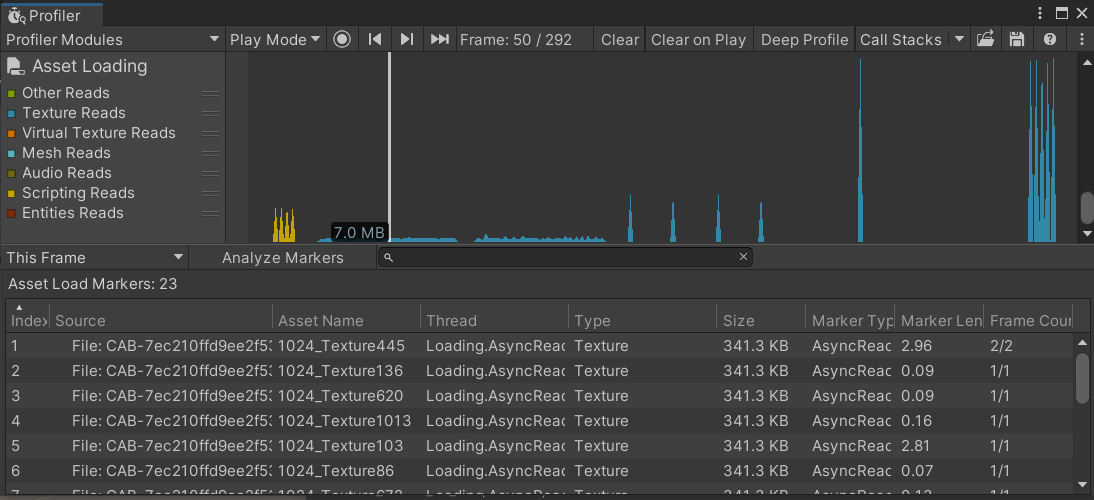The width and height of the screenshot is (1094, 500).
Task: Toggle Clear on Play option
Action: (698, 39)
